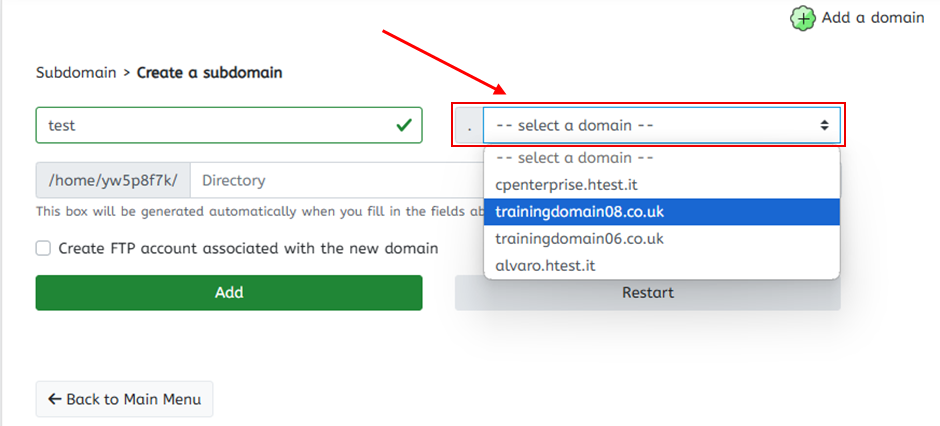The image size is (940, 426).
Task: Select trainingdomain08.co.uk option
Action: [662, 212]
